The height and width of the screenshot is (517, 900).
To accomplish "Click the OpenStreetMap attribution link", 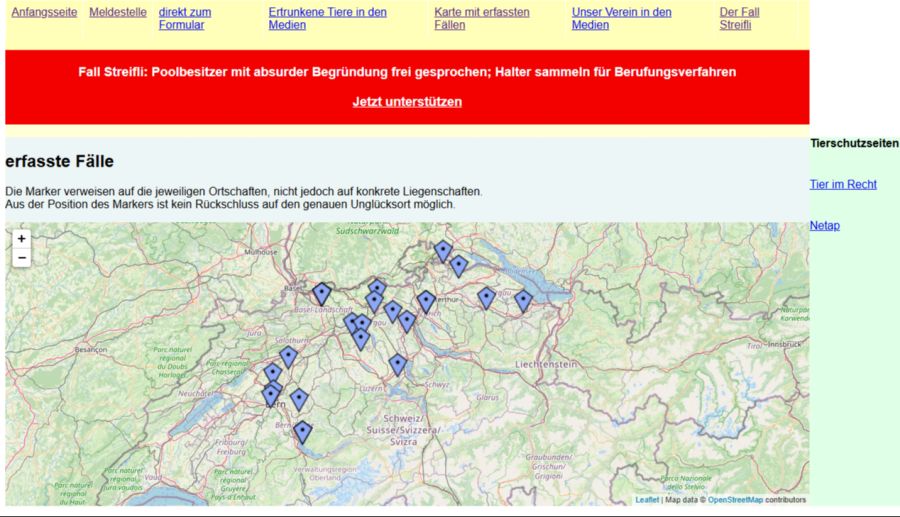I will (x=735, y=500).
